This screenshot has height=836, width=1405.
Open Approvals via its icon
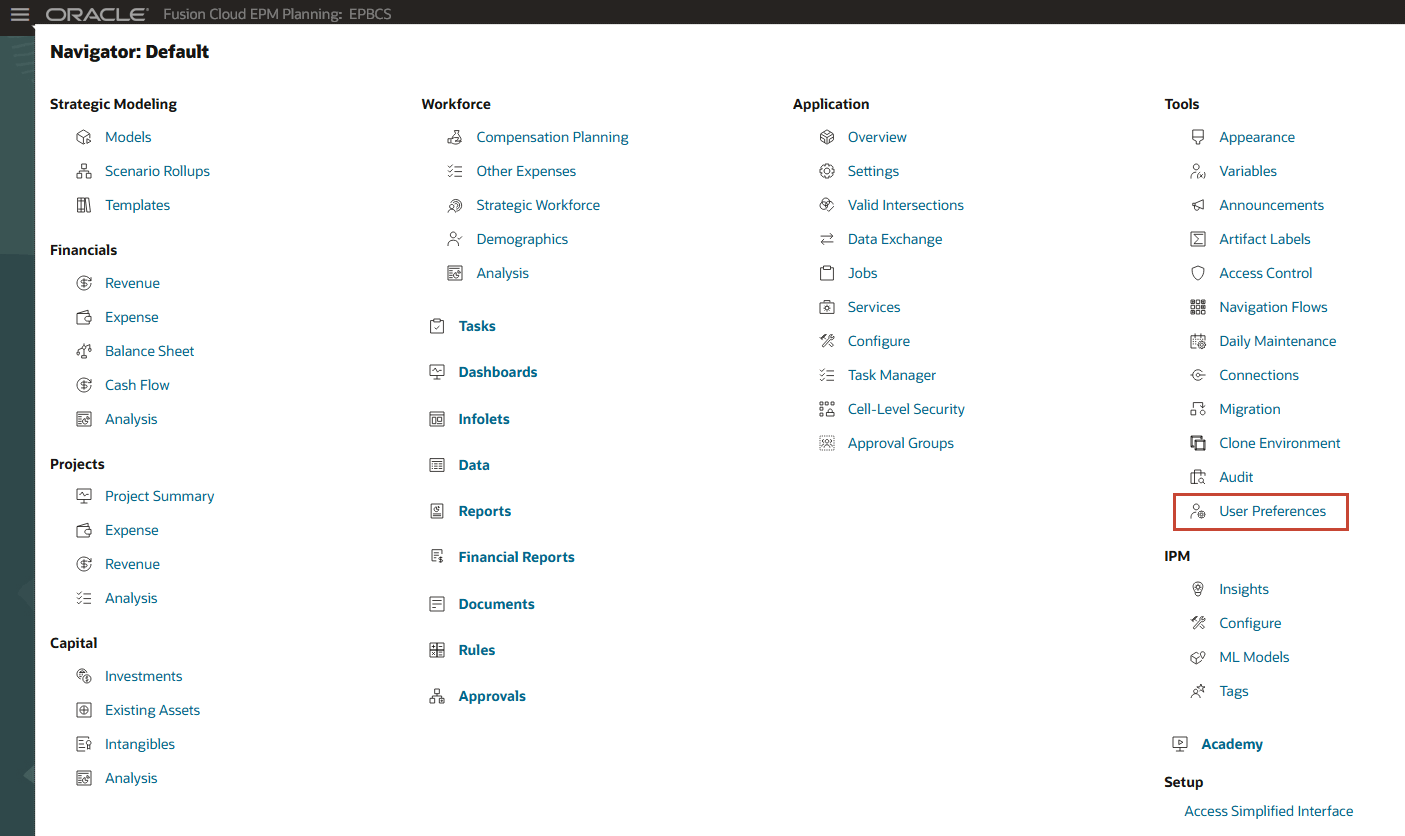[x=437, y=695]
